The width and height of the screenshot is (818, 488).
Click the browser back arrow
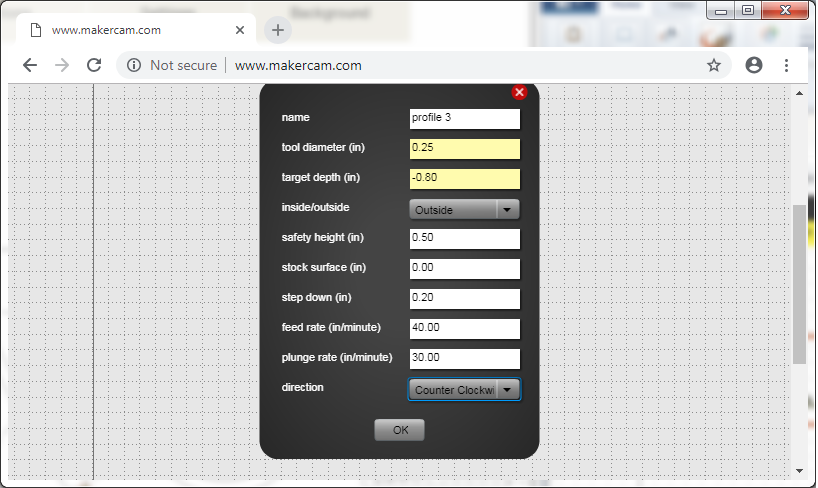click(x=30, y=65)
